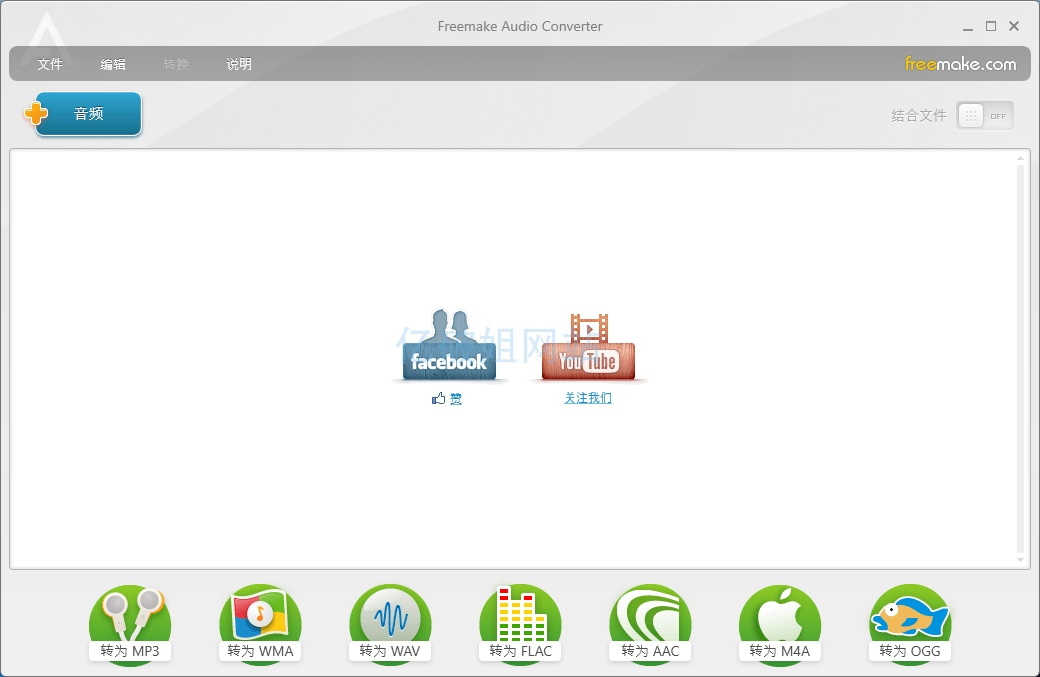1040x677 pixels.
Task: Click the file list vertical scrollbar
Action: pyautogui.click(x=1020, y=358)
